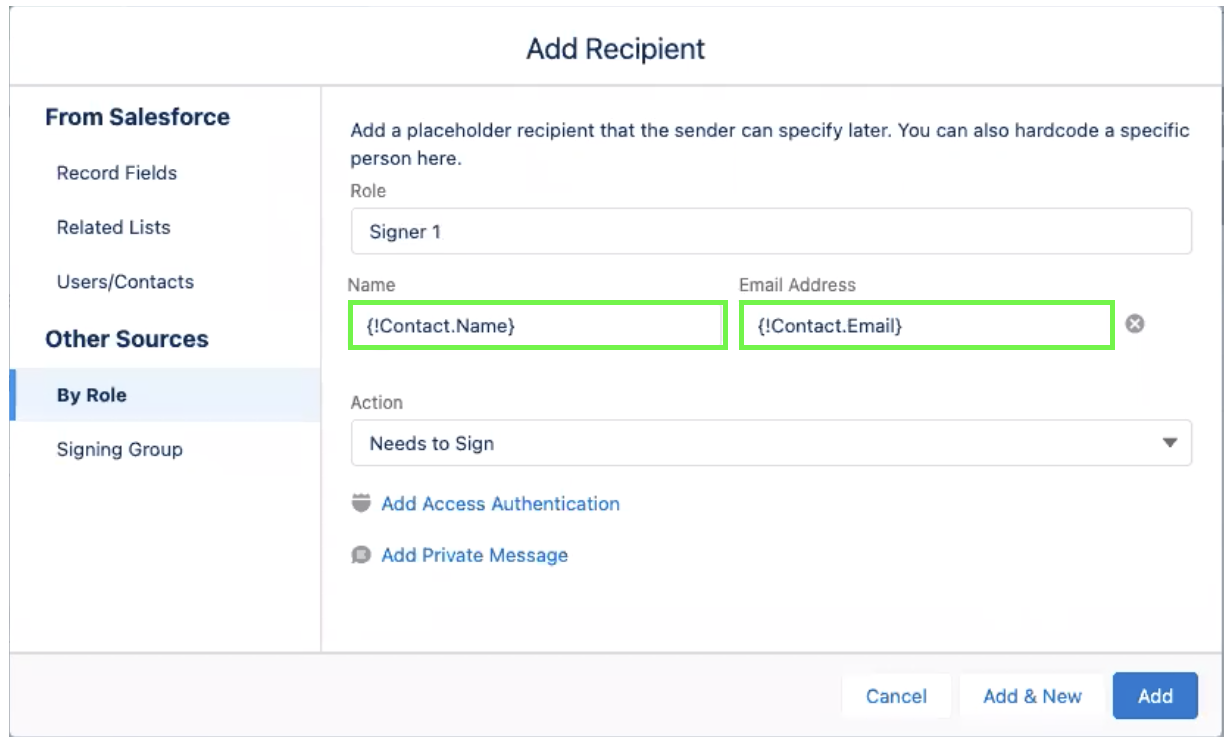Screen dimensions: 1228x744
Task: Click the Name field with {!Contact.Name}
Action: click(x=537, y=326)
